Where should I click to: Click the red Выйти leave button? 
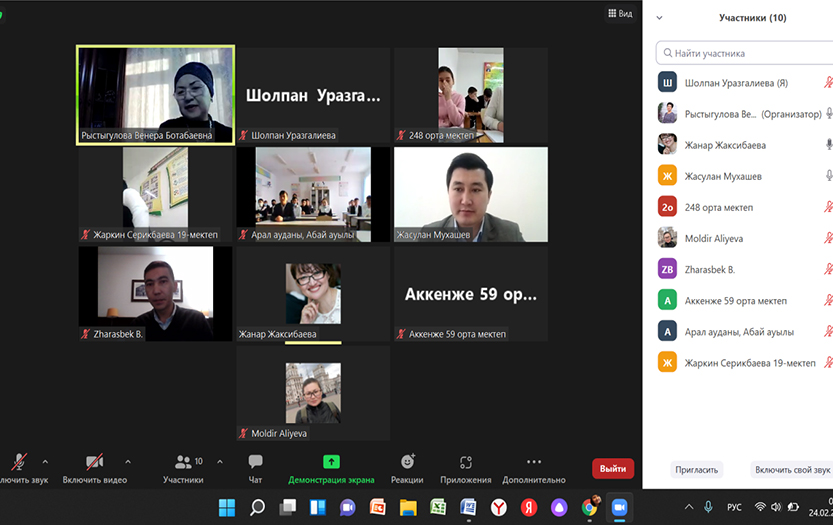[612, 468]
